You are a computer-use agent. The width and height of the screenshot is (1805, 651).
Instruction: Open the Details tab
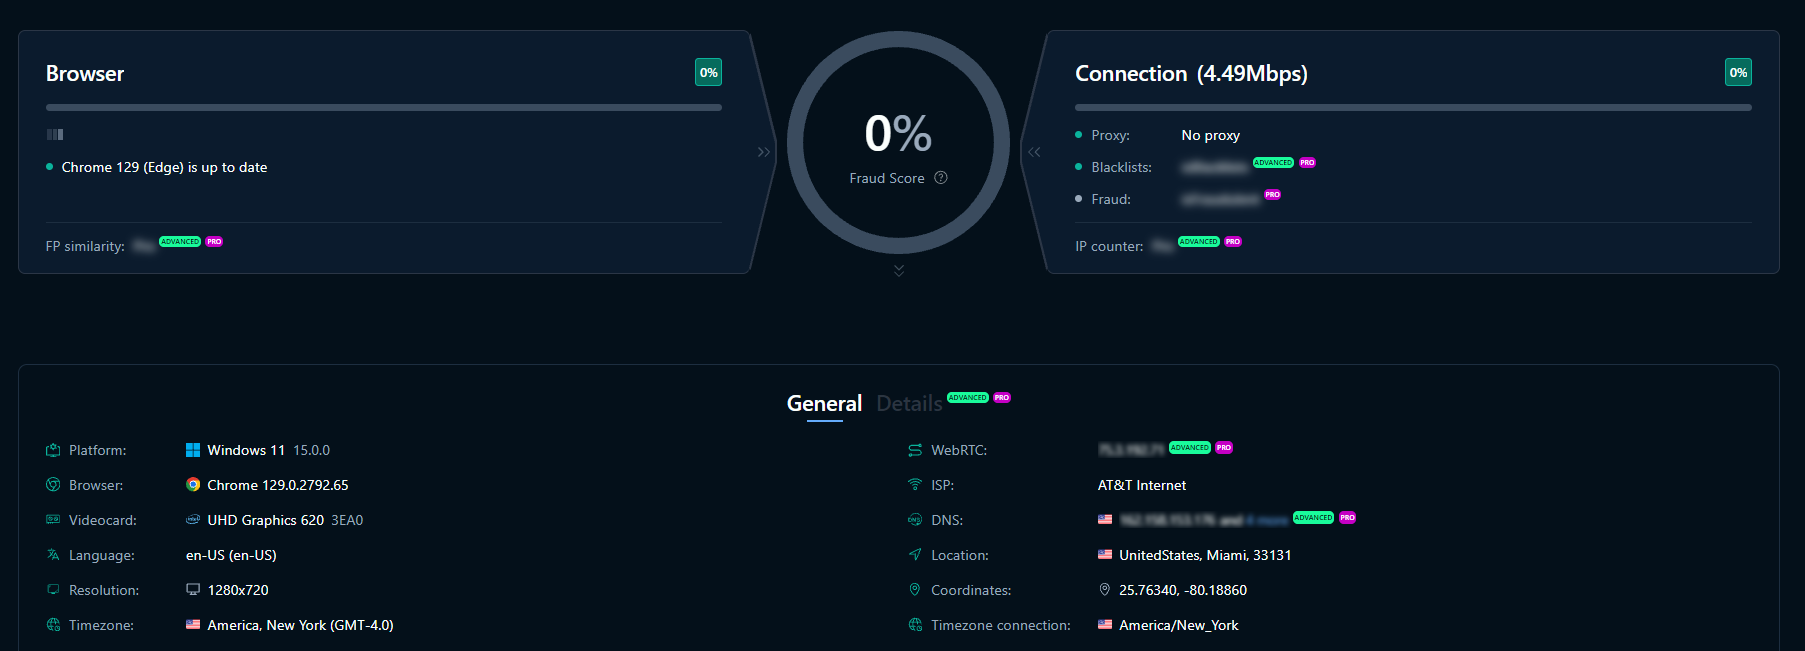click(909, 404)
